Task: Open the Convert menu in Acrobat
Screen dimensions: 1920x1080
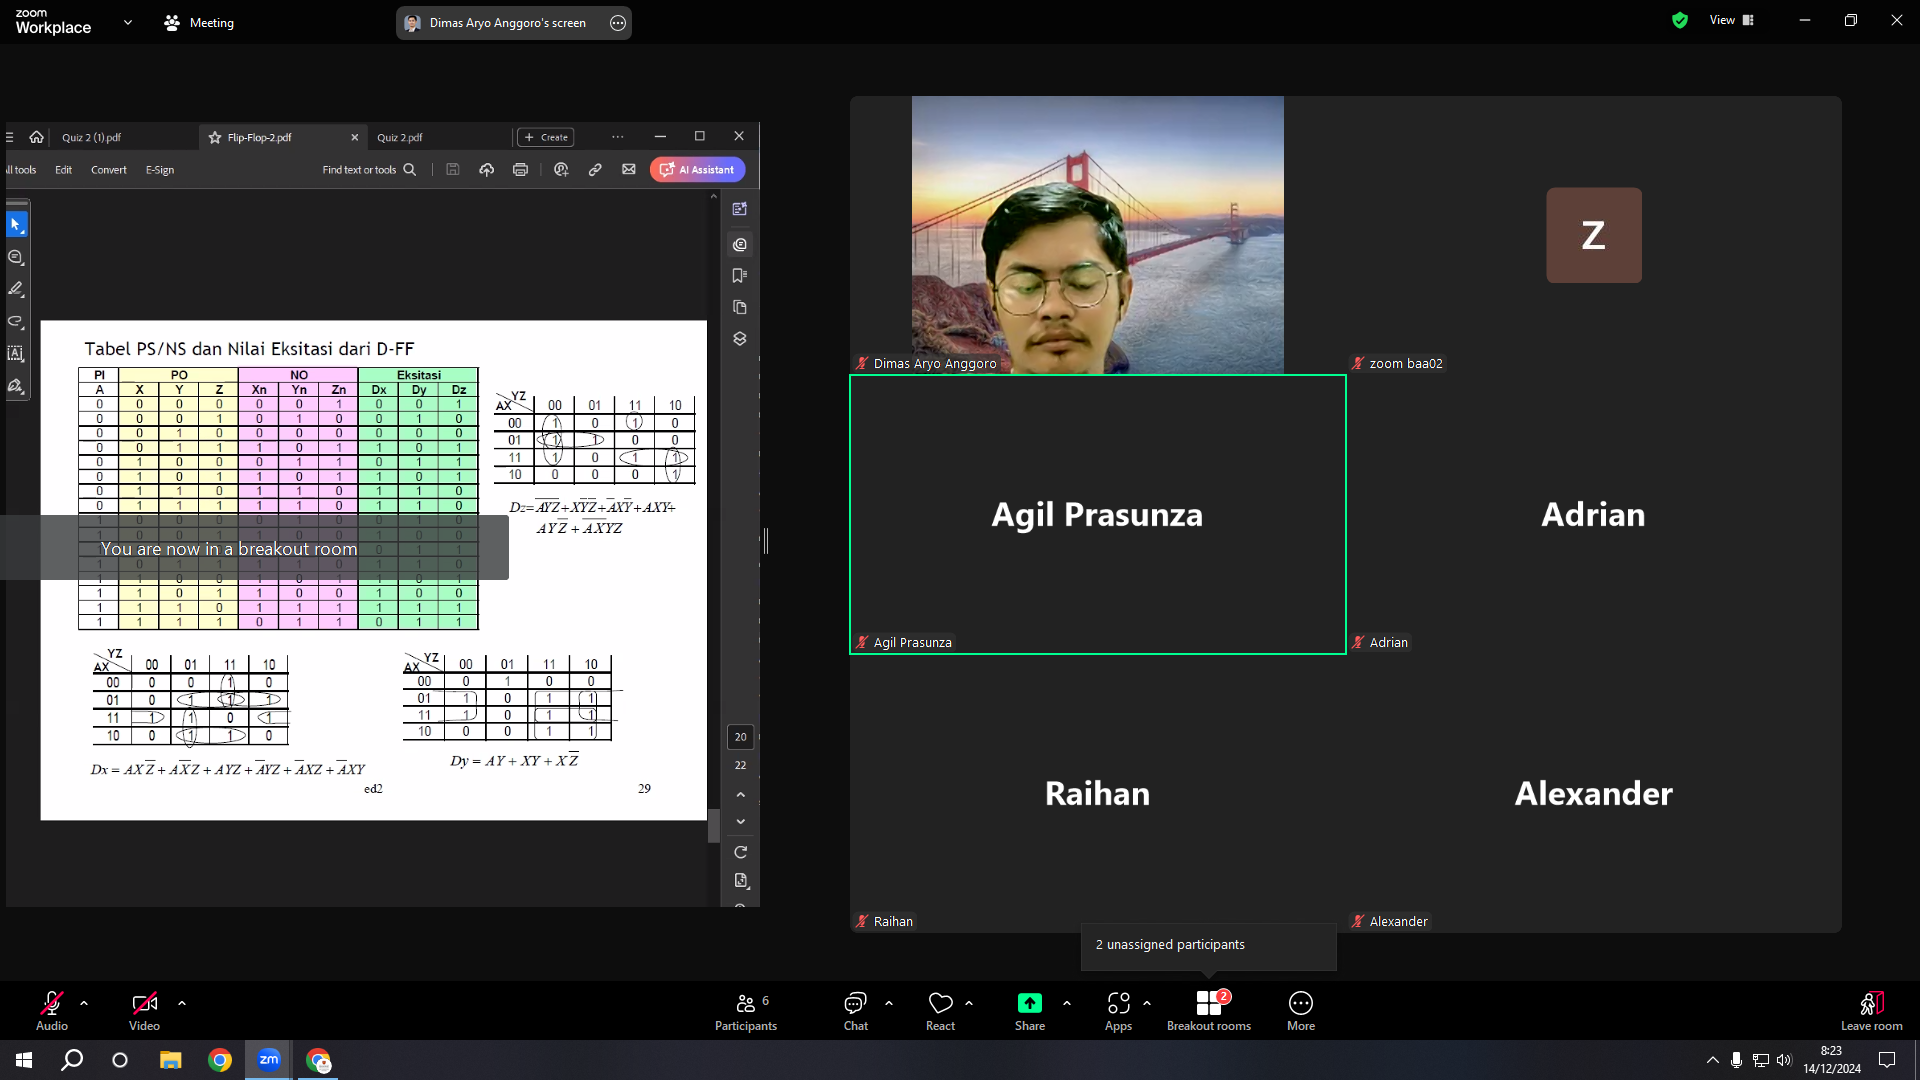Action: pos(109,170)
